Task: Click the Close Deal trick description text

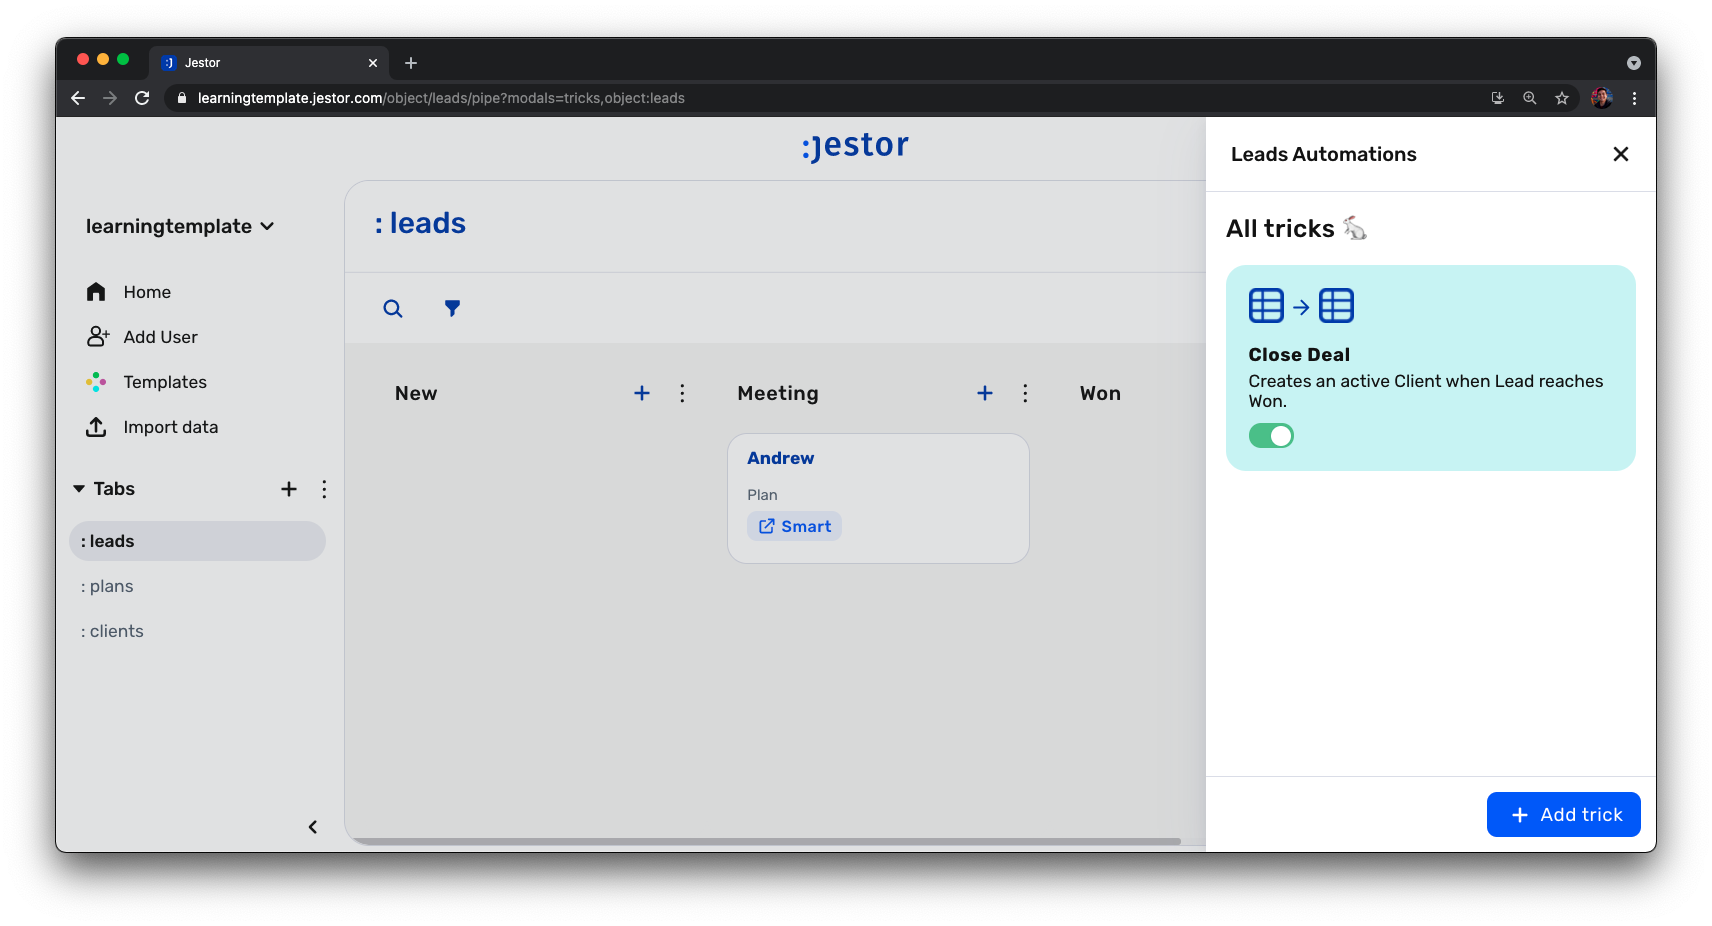Action: click(x=1426, y=391)
